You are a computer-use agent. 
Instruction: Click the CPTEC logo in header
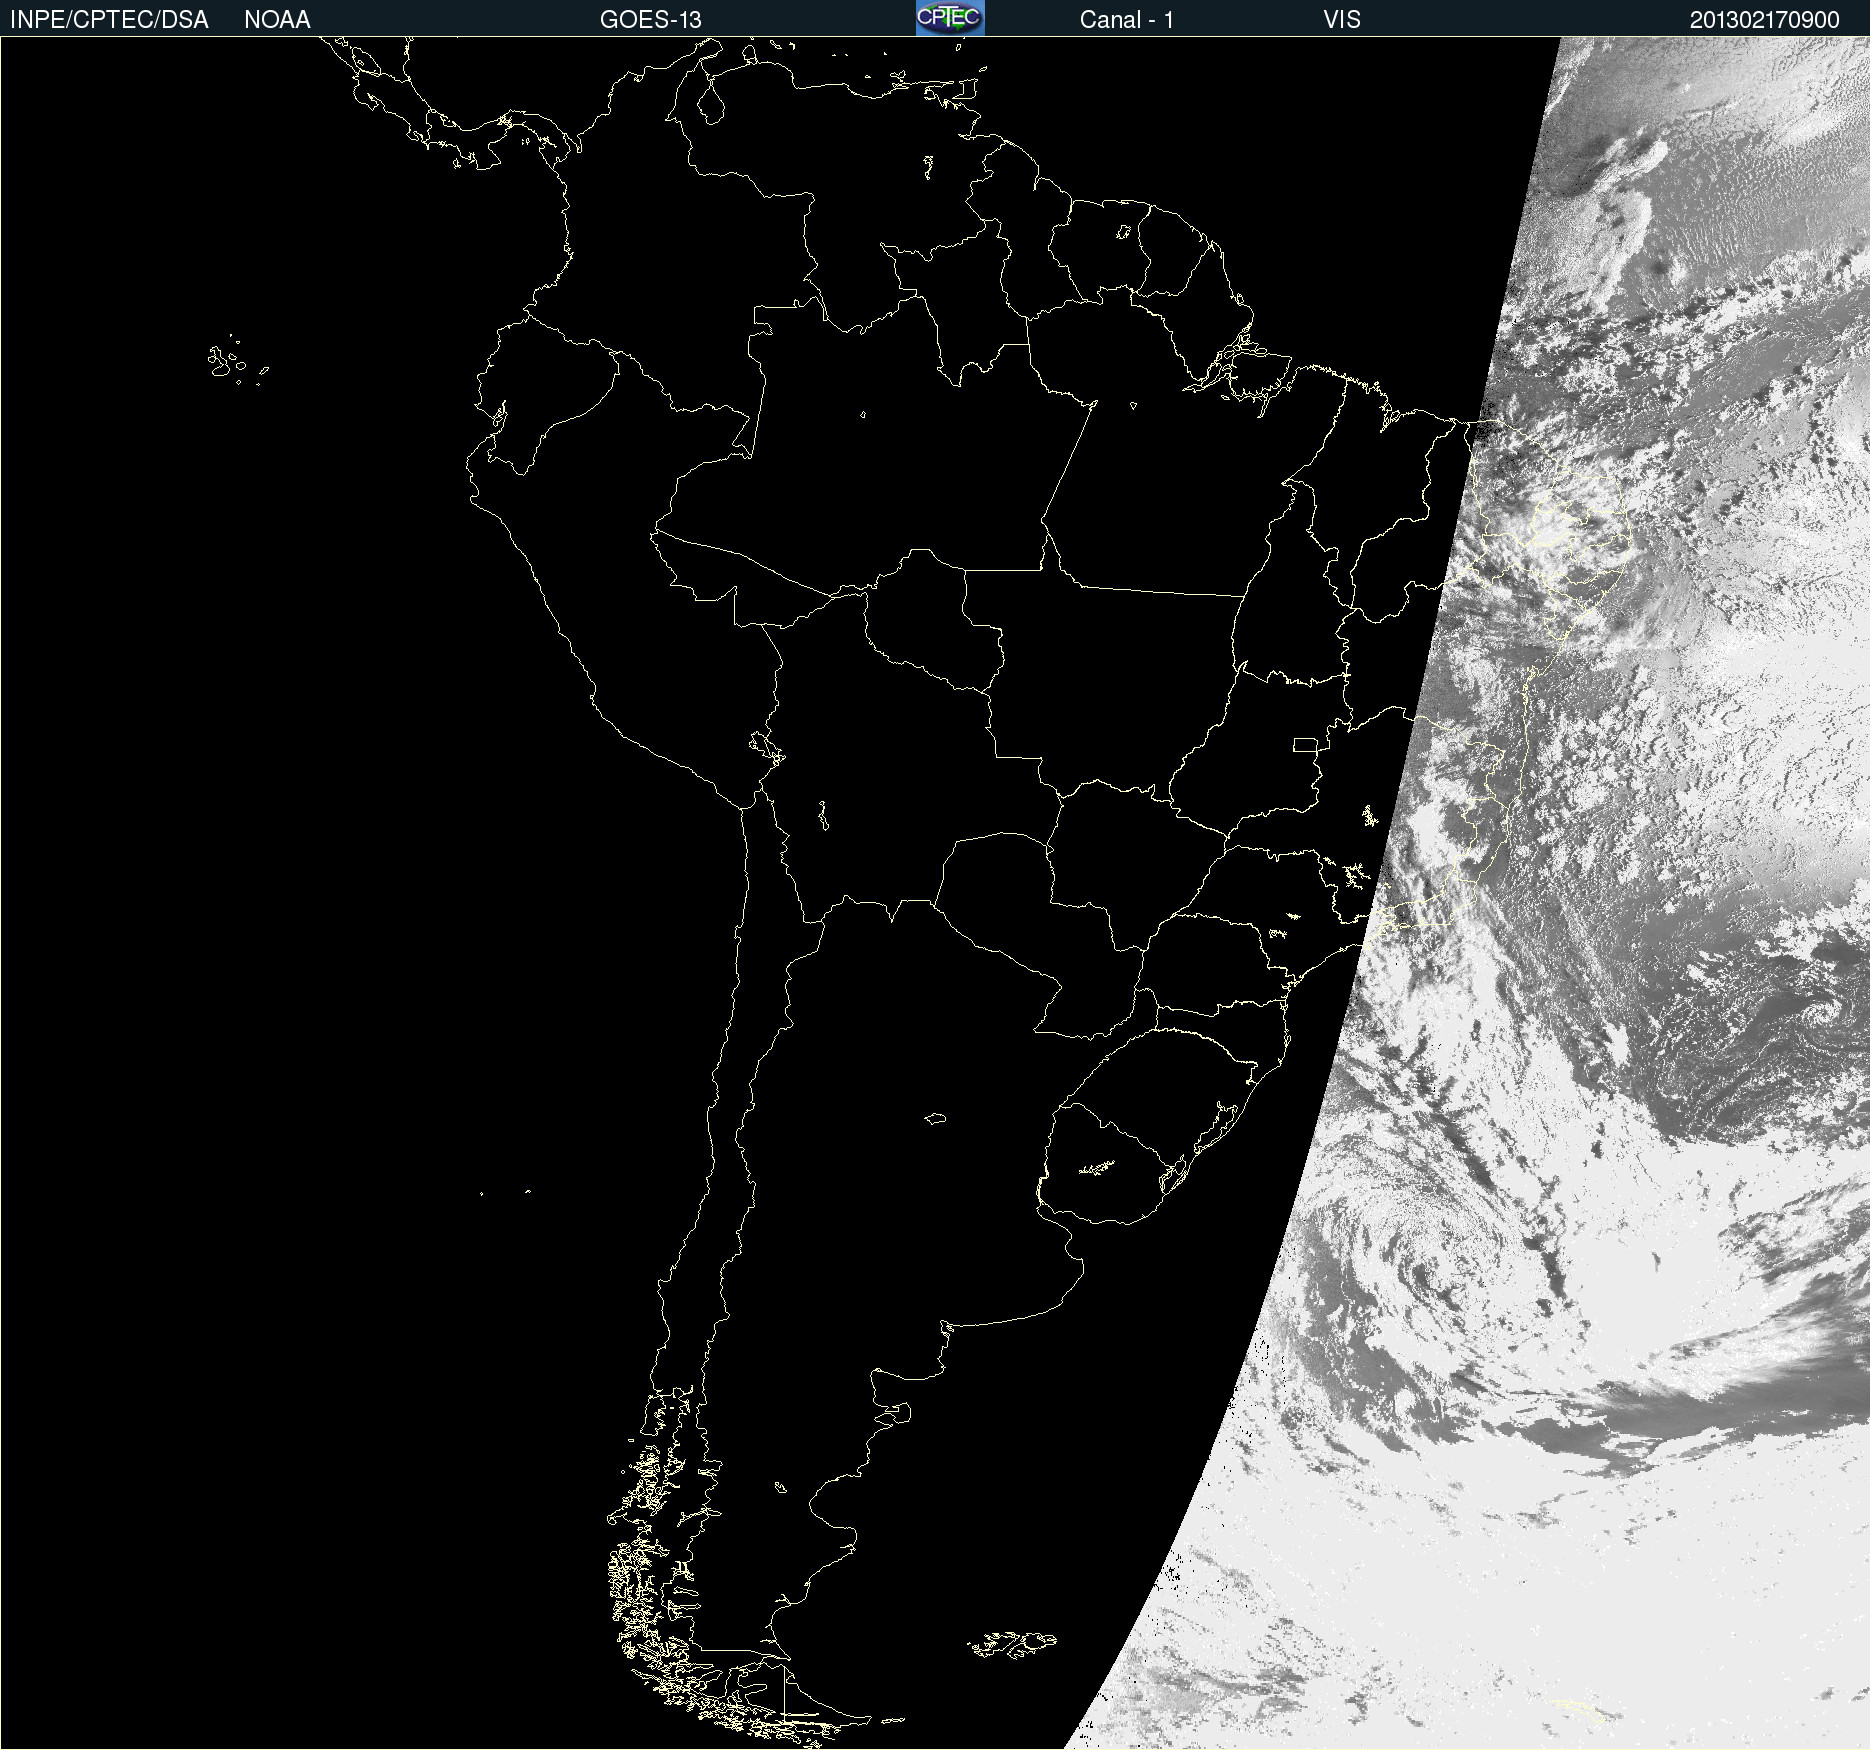click(950, 18)
